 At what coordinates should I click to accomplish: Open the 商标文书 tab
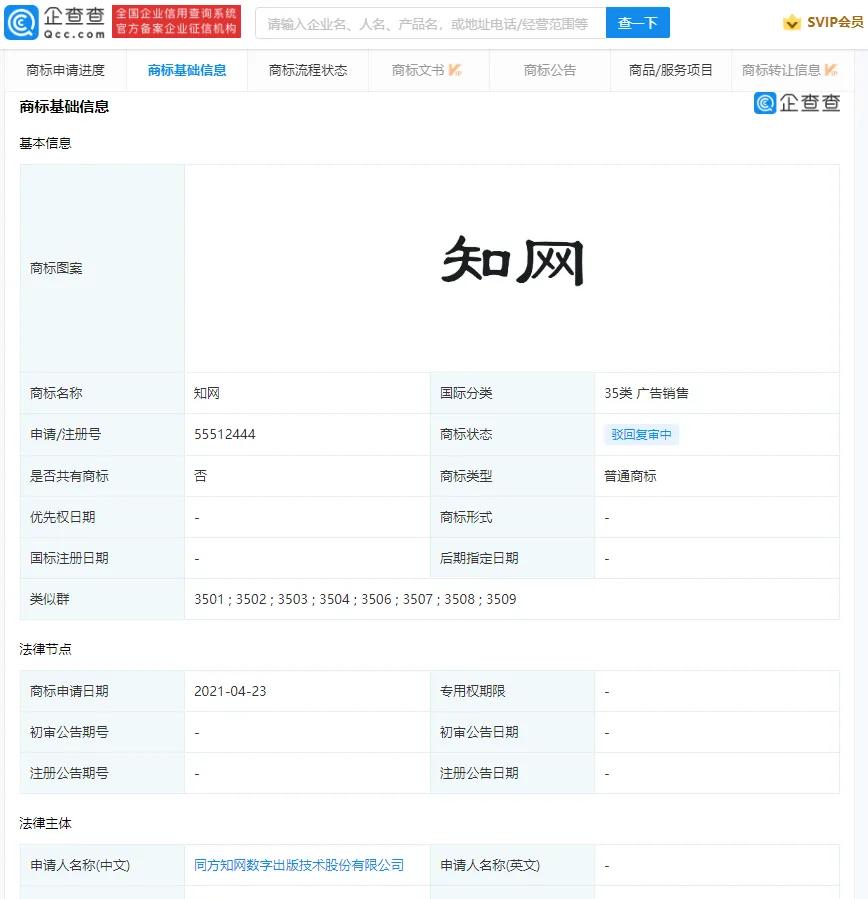(x=429, y=70)
